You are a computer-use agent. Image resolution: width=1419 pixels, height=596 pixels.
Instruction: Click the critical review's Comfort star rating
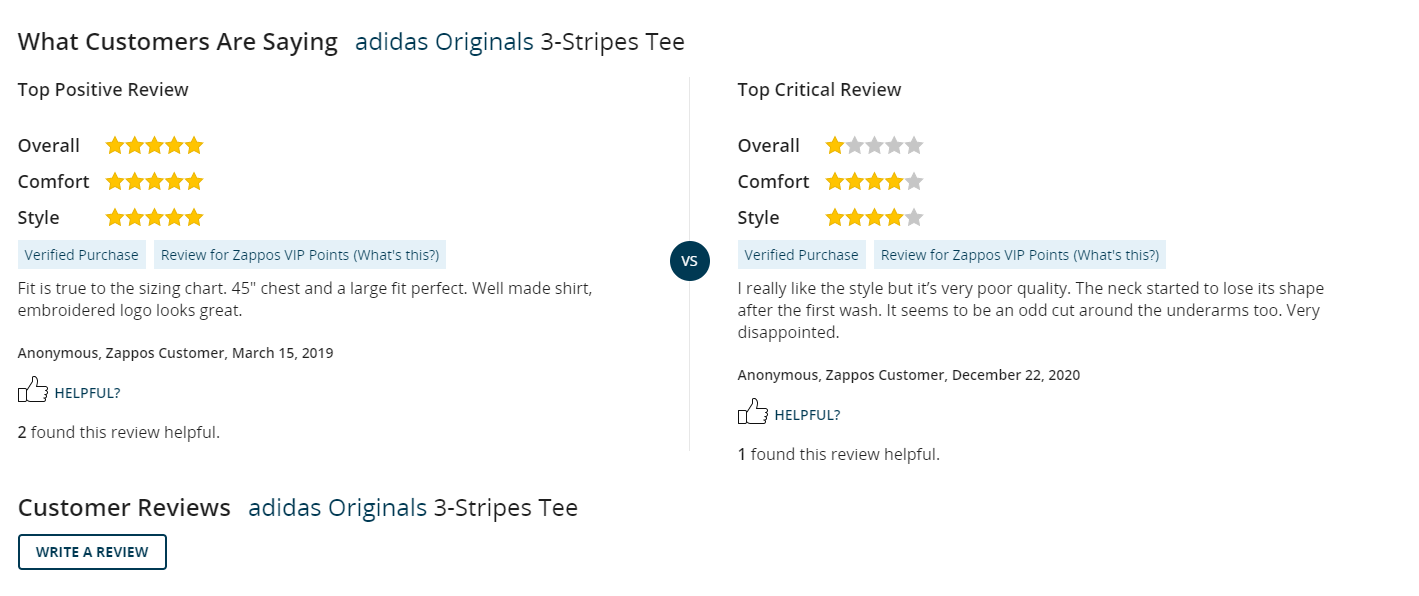tap(874, 182)
